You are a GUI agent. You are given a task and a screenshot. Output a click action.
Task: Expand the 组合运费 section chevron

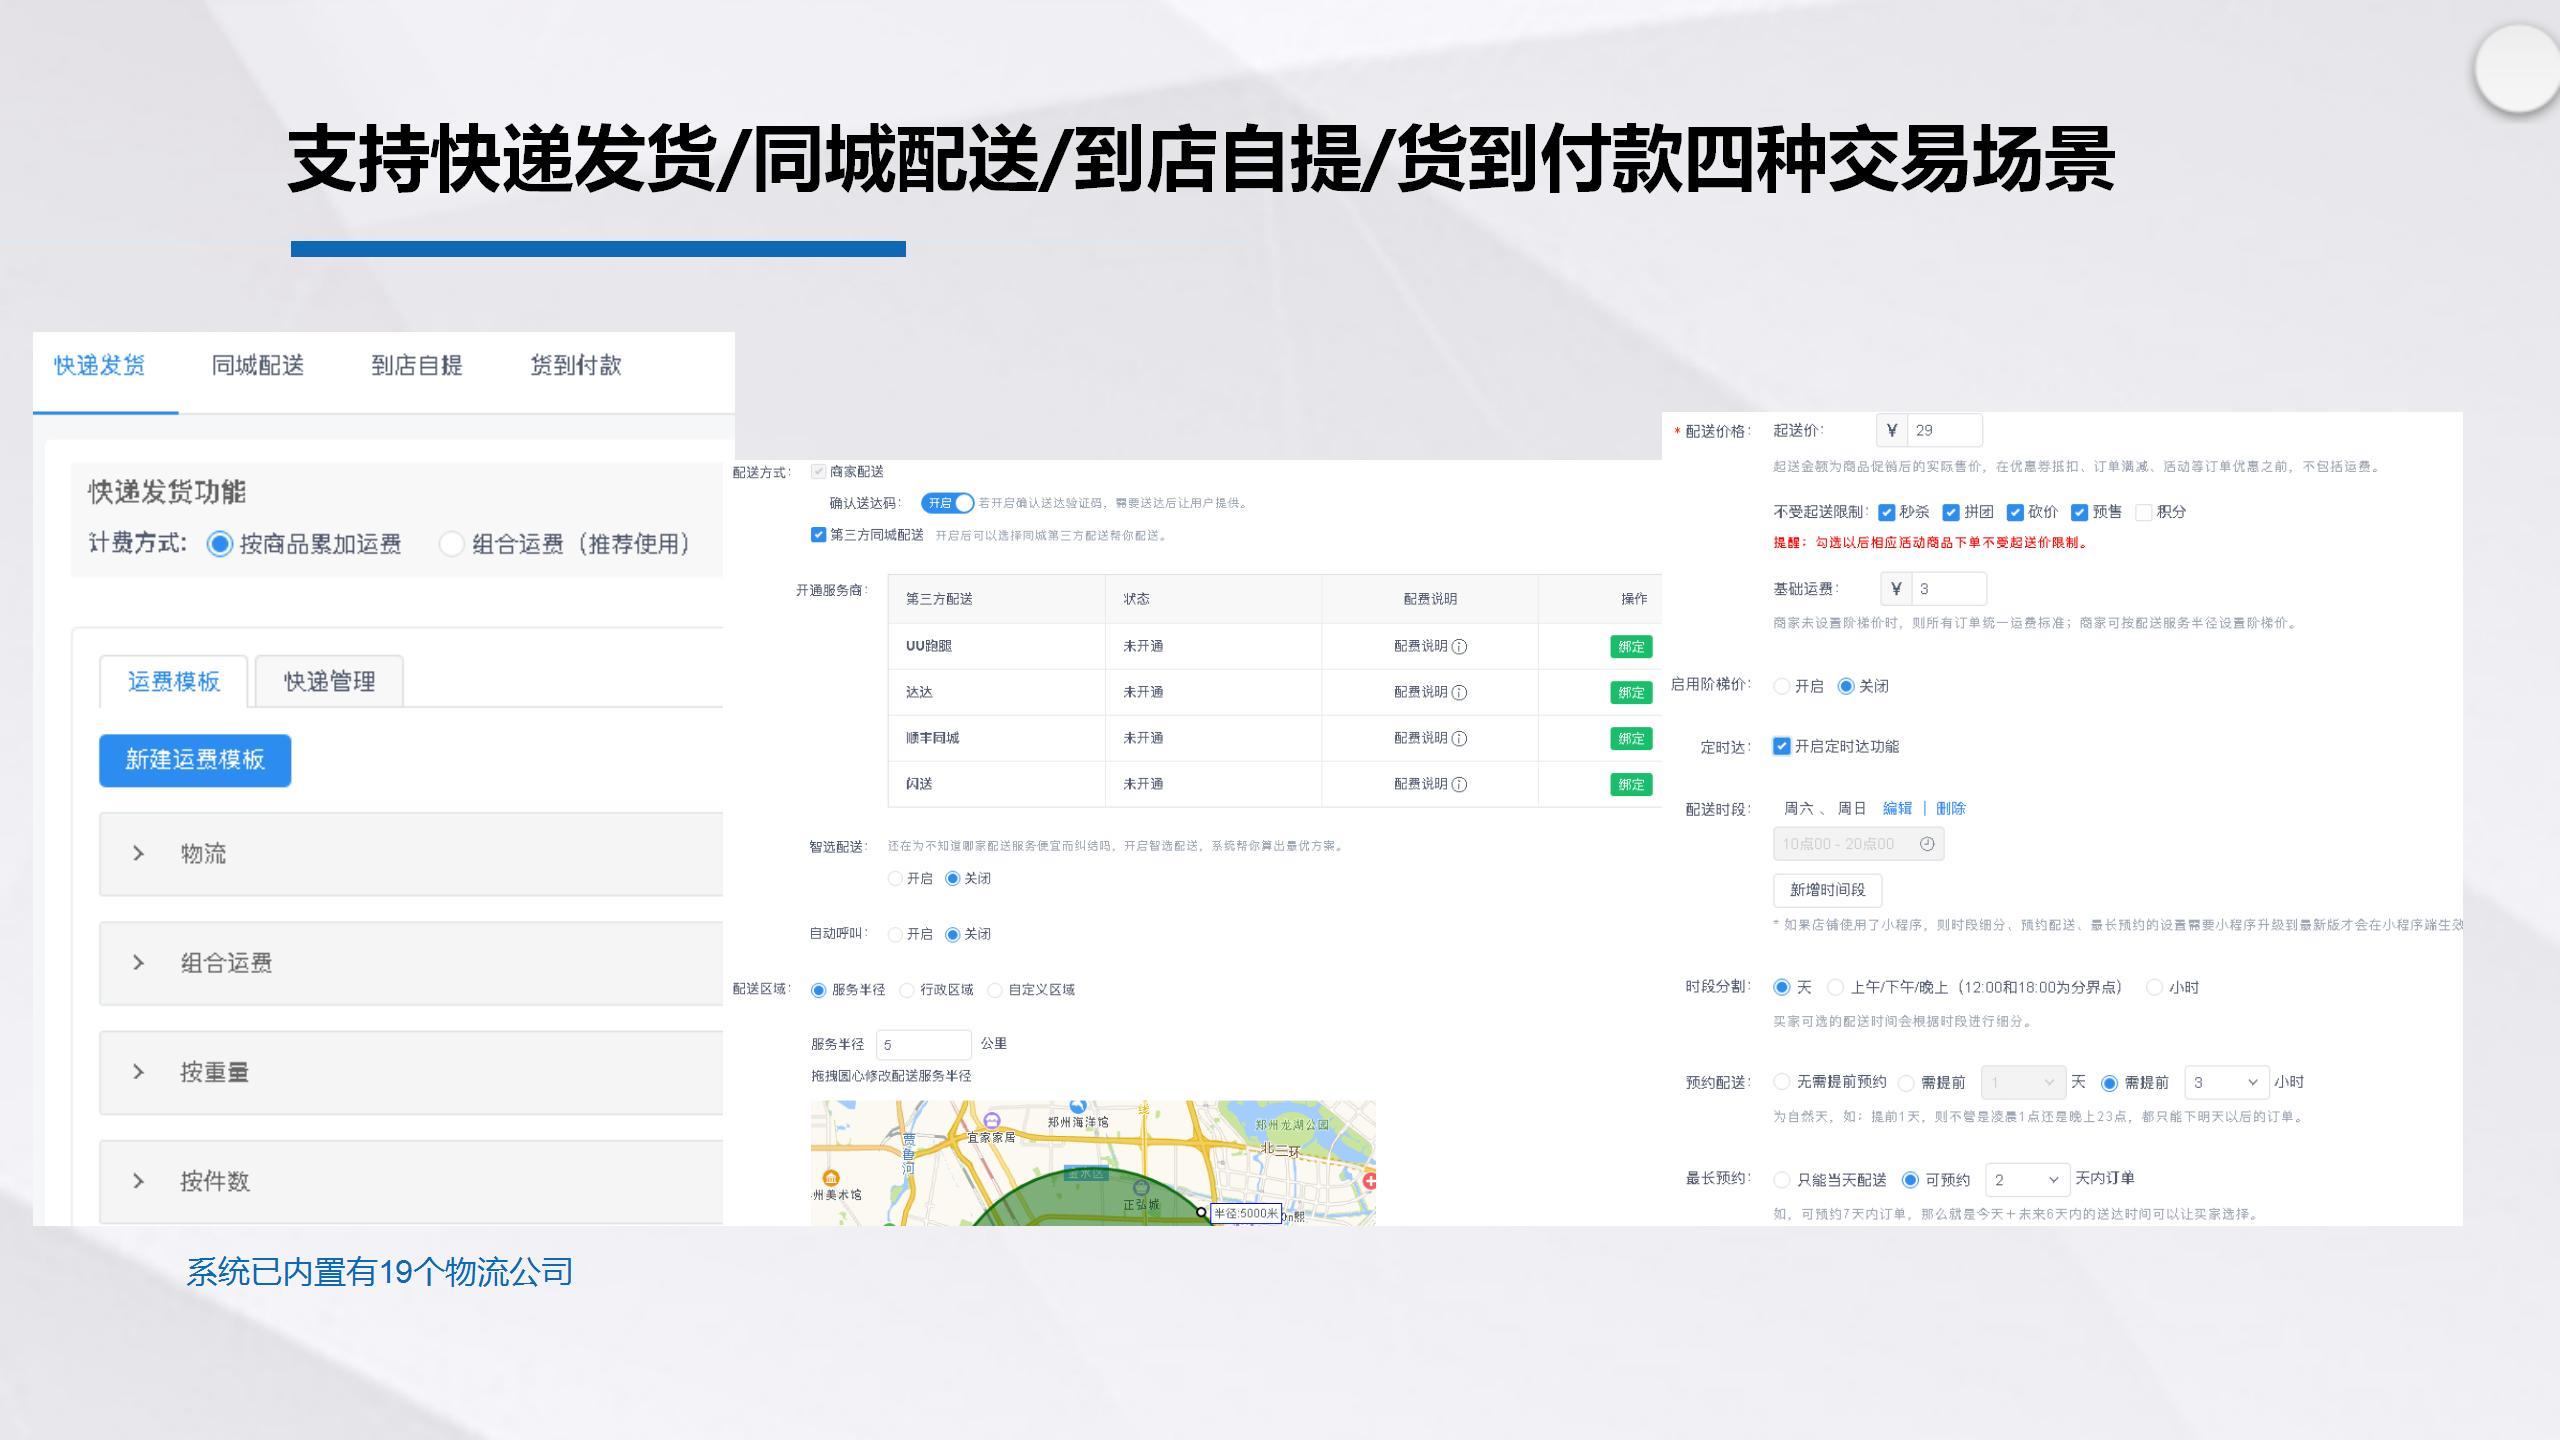[139, 963]
